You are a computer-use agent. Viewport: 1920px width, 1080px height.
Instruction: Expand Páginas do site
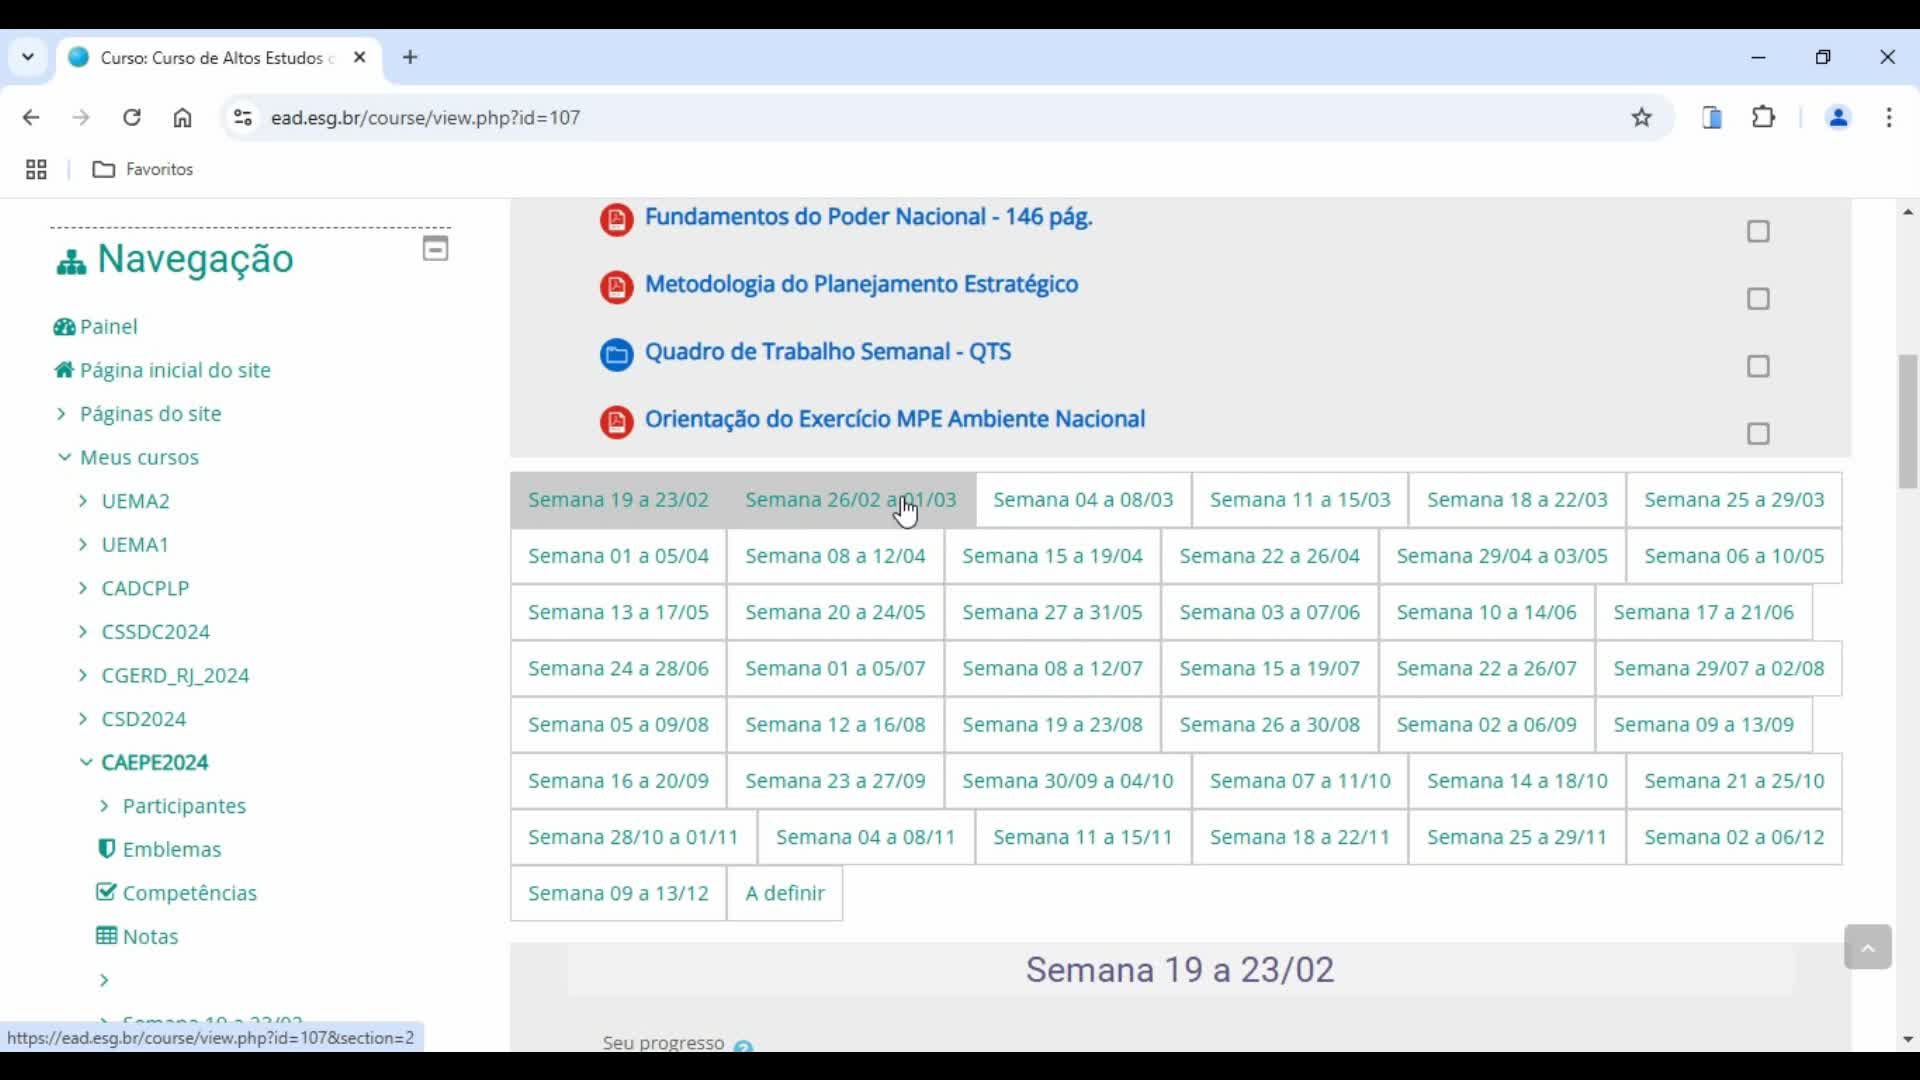[x=62, y=414]
